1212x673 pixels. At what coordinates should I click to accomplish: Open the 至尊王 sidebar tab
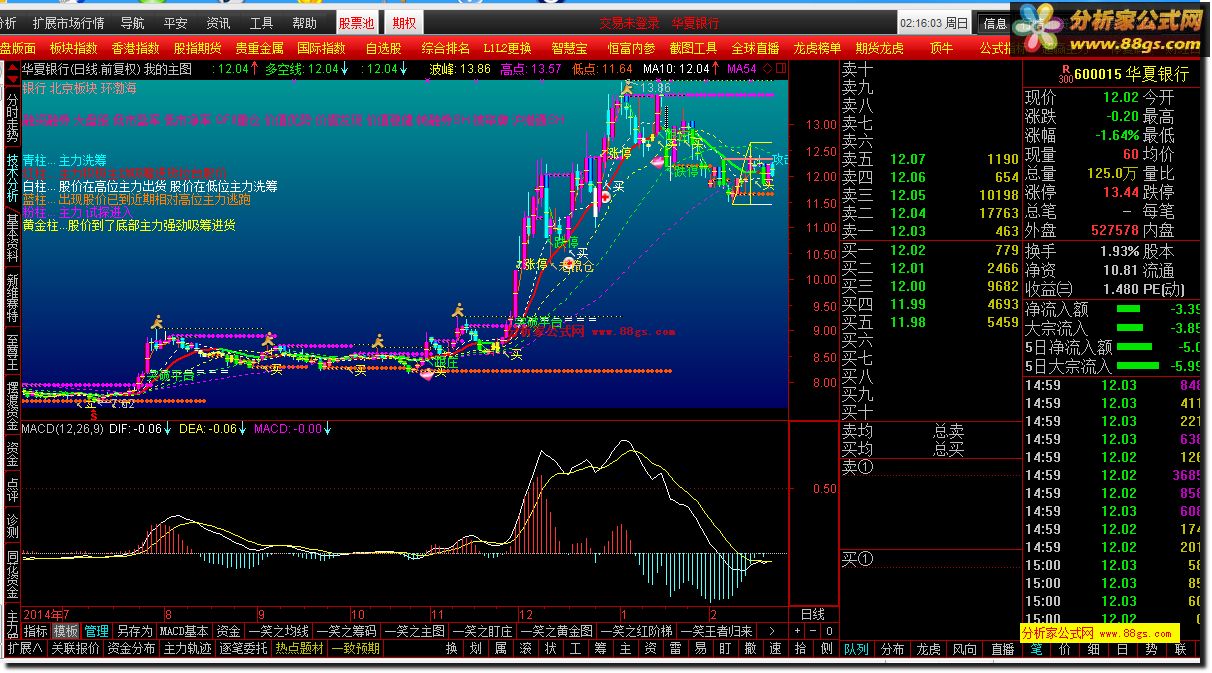(x=12, y=352)
